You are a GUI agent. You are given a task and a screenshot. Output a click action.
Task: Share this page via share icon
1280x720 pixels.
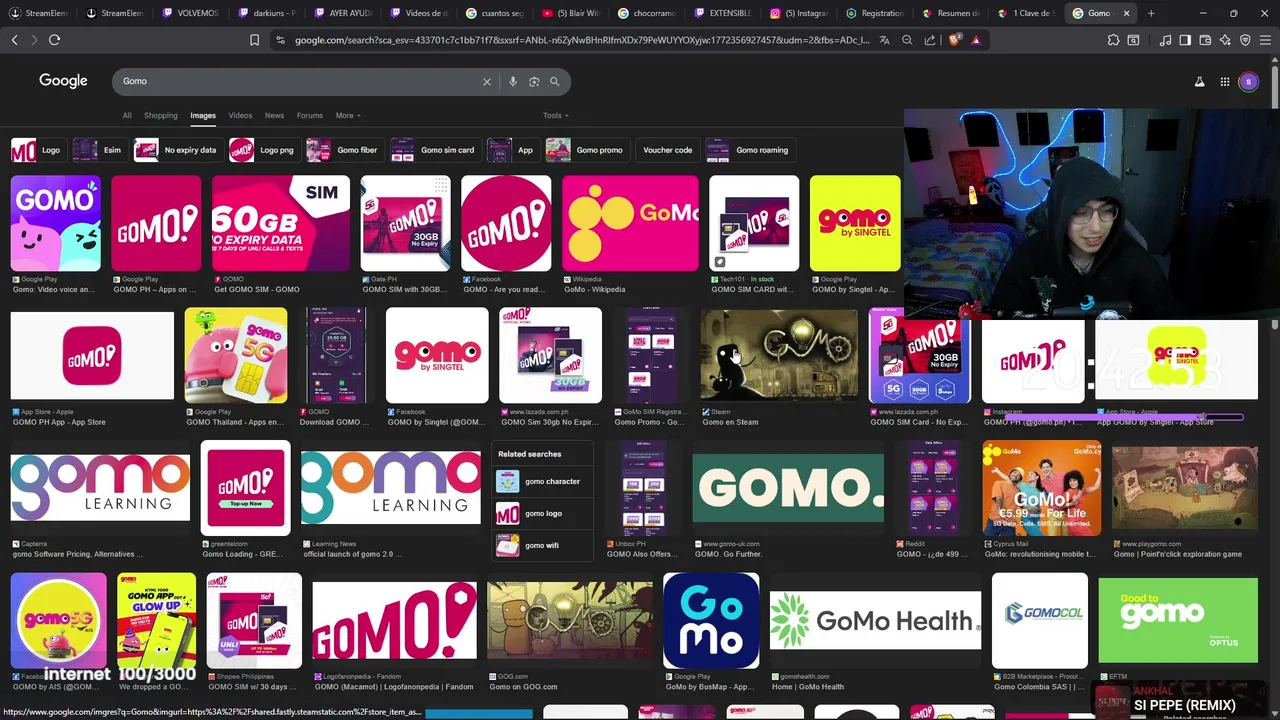930,40
